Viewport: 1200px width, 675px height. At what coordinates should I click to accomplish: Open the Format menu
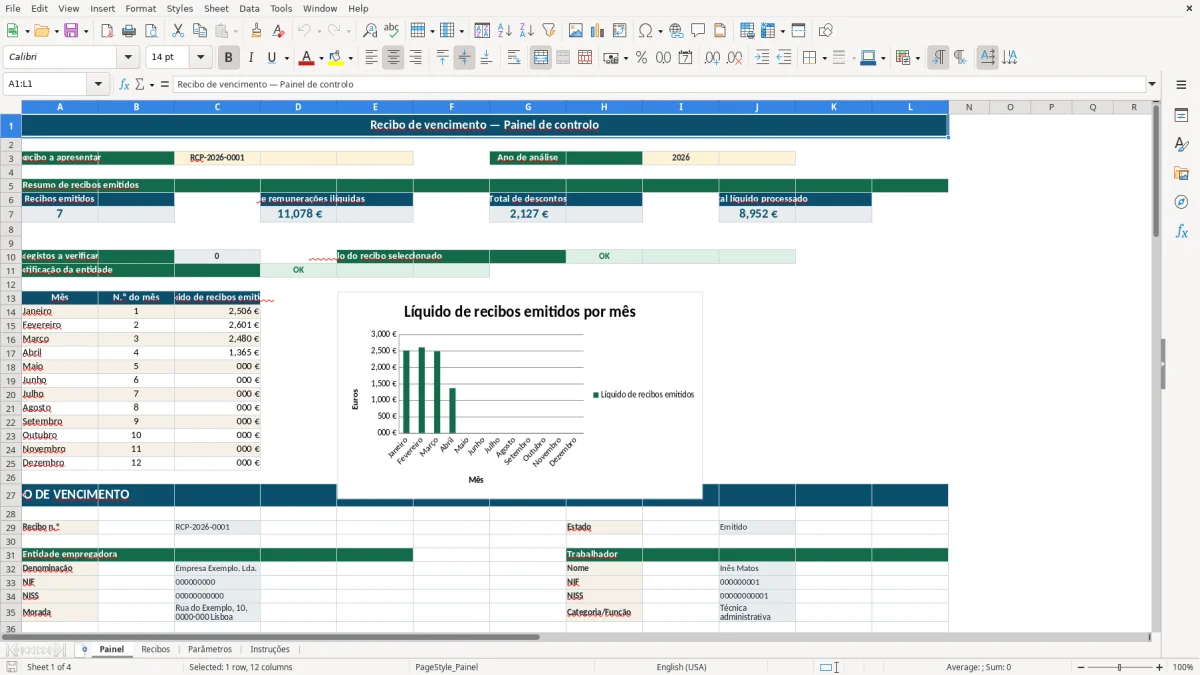coord(140,8)
